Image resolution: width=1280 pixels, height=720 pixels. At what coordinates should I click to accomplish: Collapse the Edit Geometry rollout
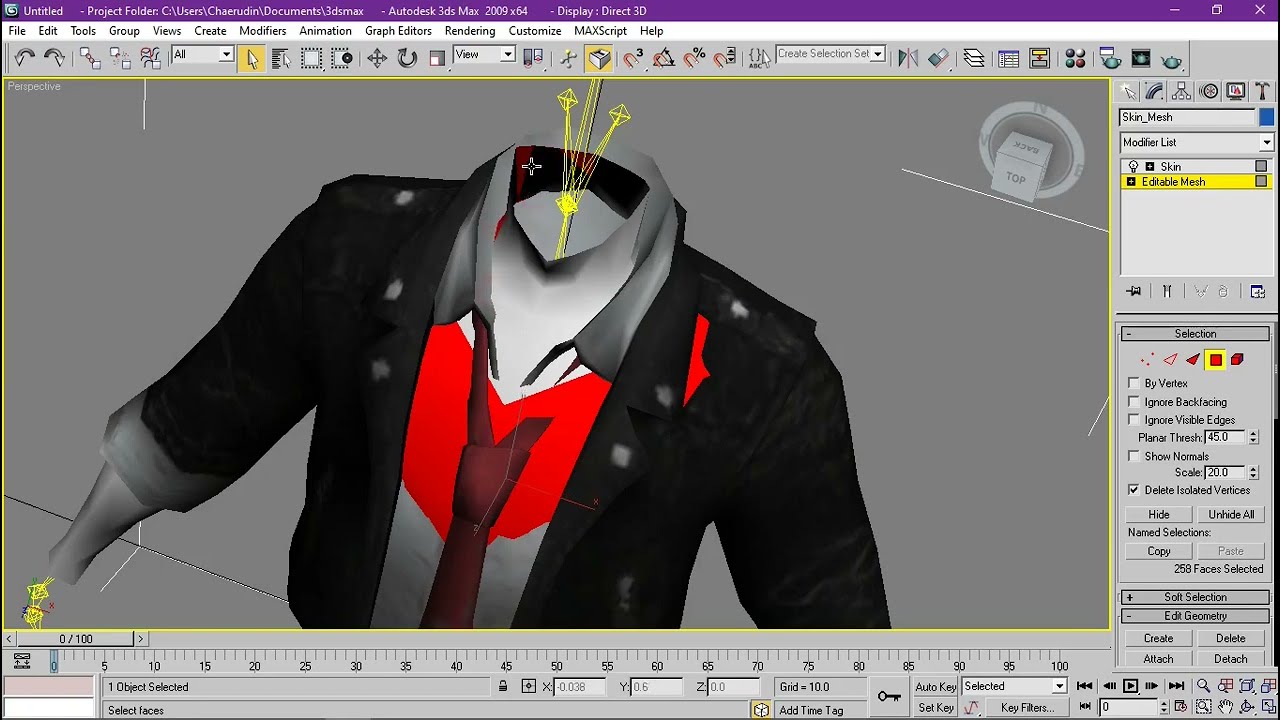(x=1195, y=616)
